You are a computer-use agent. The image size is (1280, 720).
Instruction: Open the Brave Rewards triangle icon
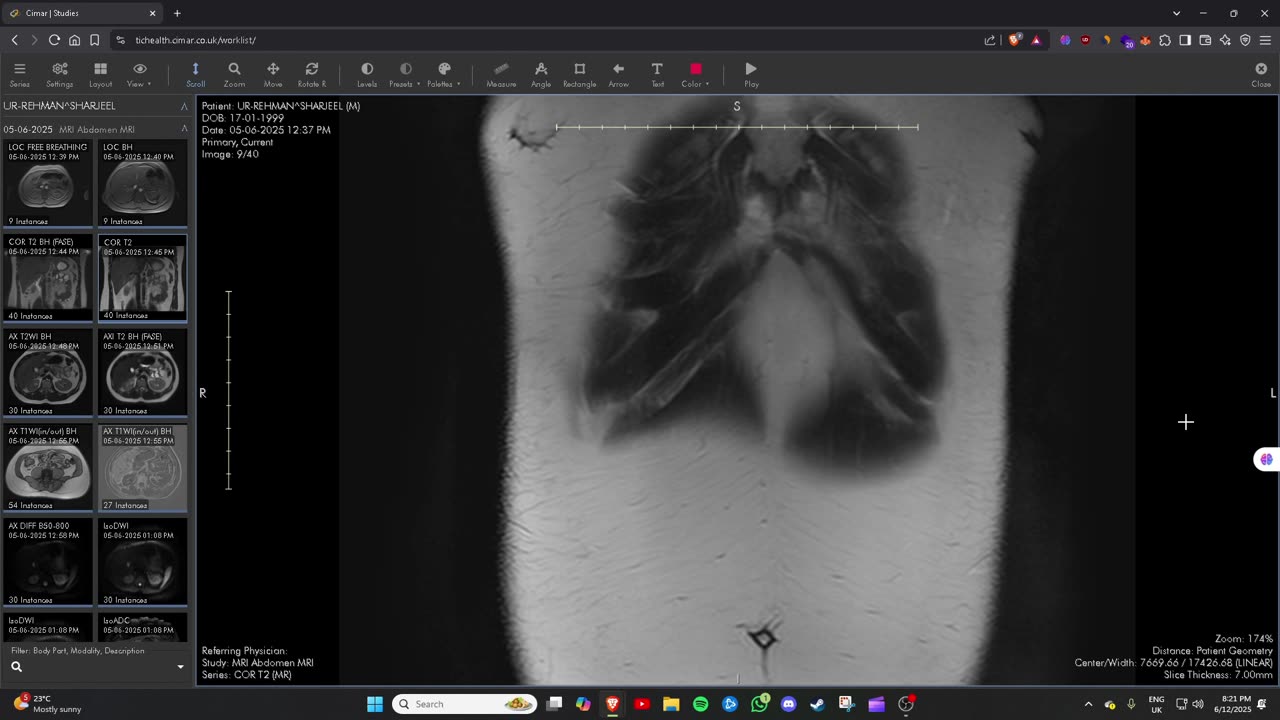tap(1036, 40)
